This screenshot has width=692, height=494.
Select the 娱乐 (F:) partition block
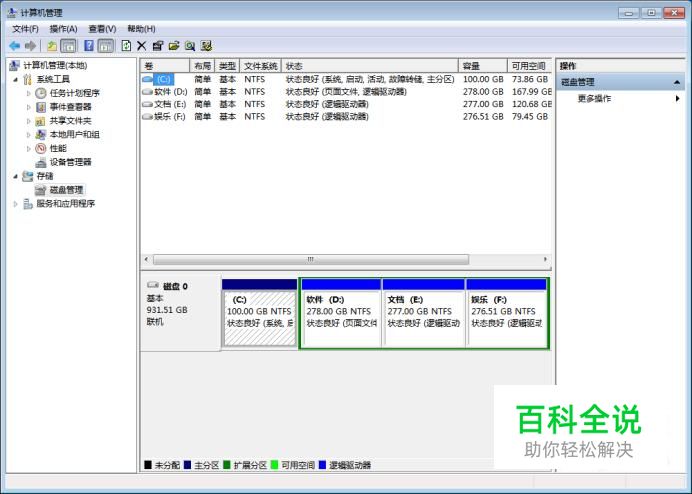point(507,313)
